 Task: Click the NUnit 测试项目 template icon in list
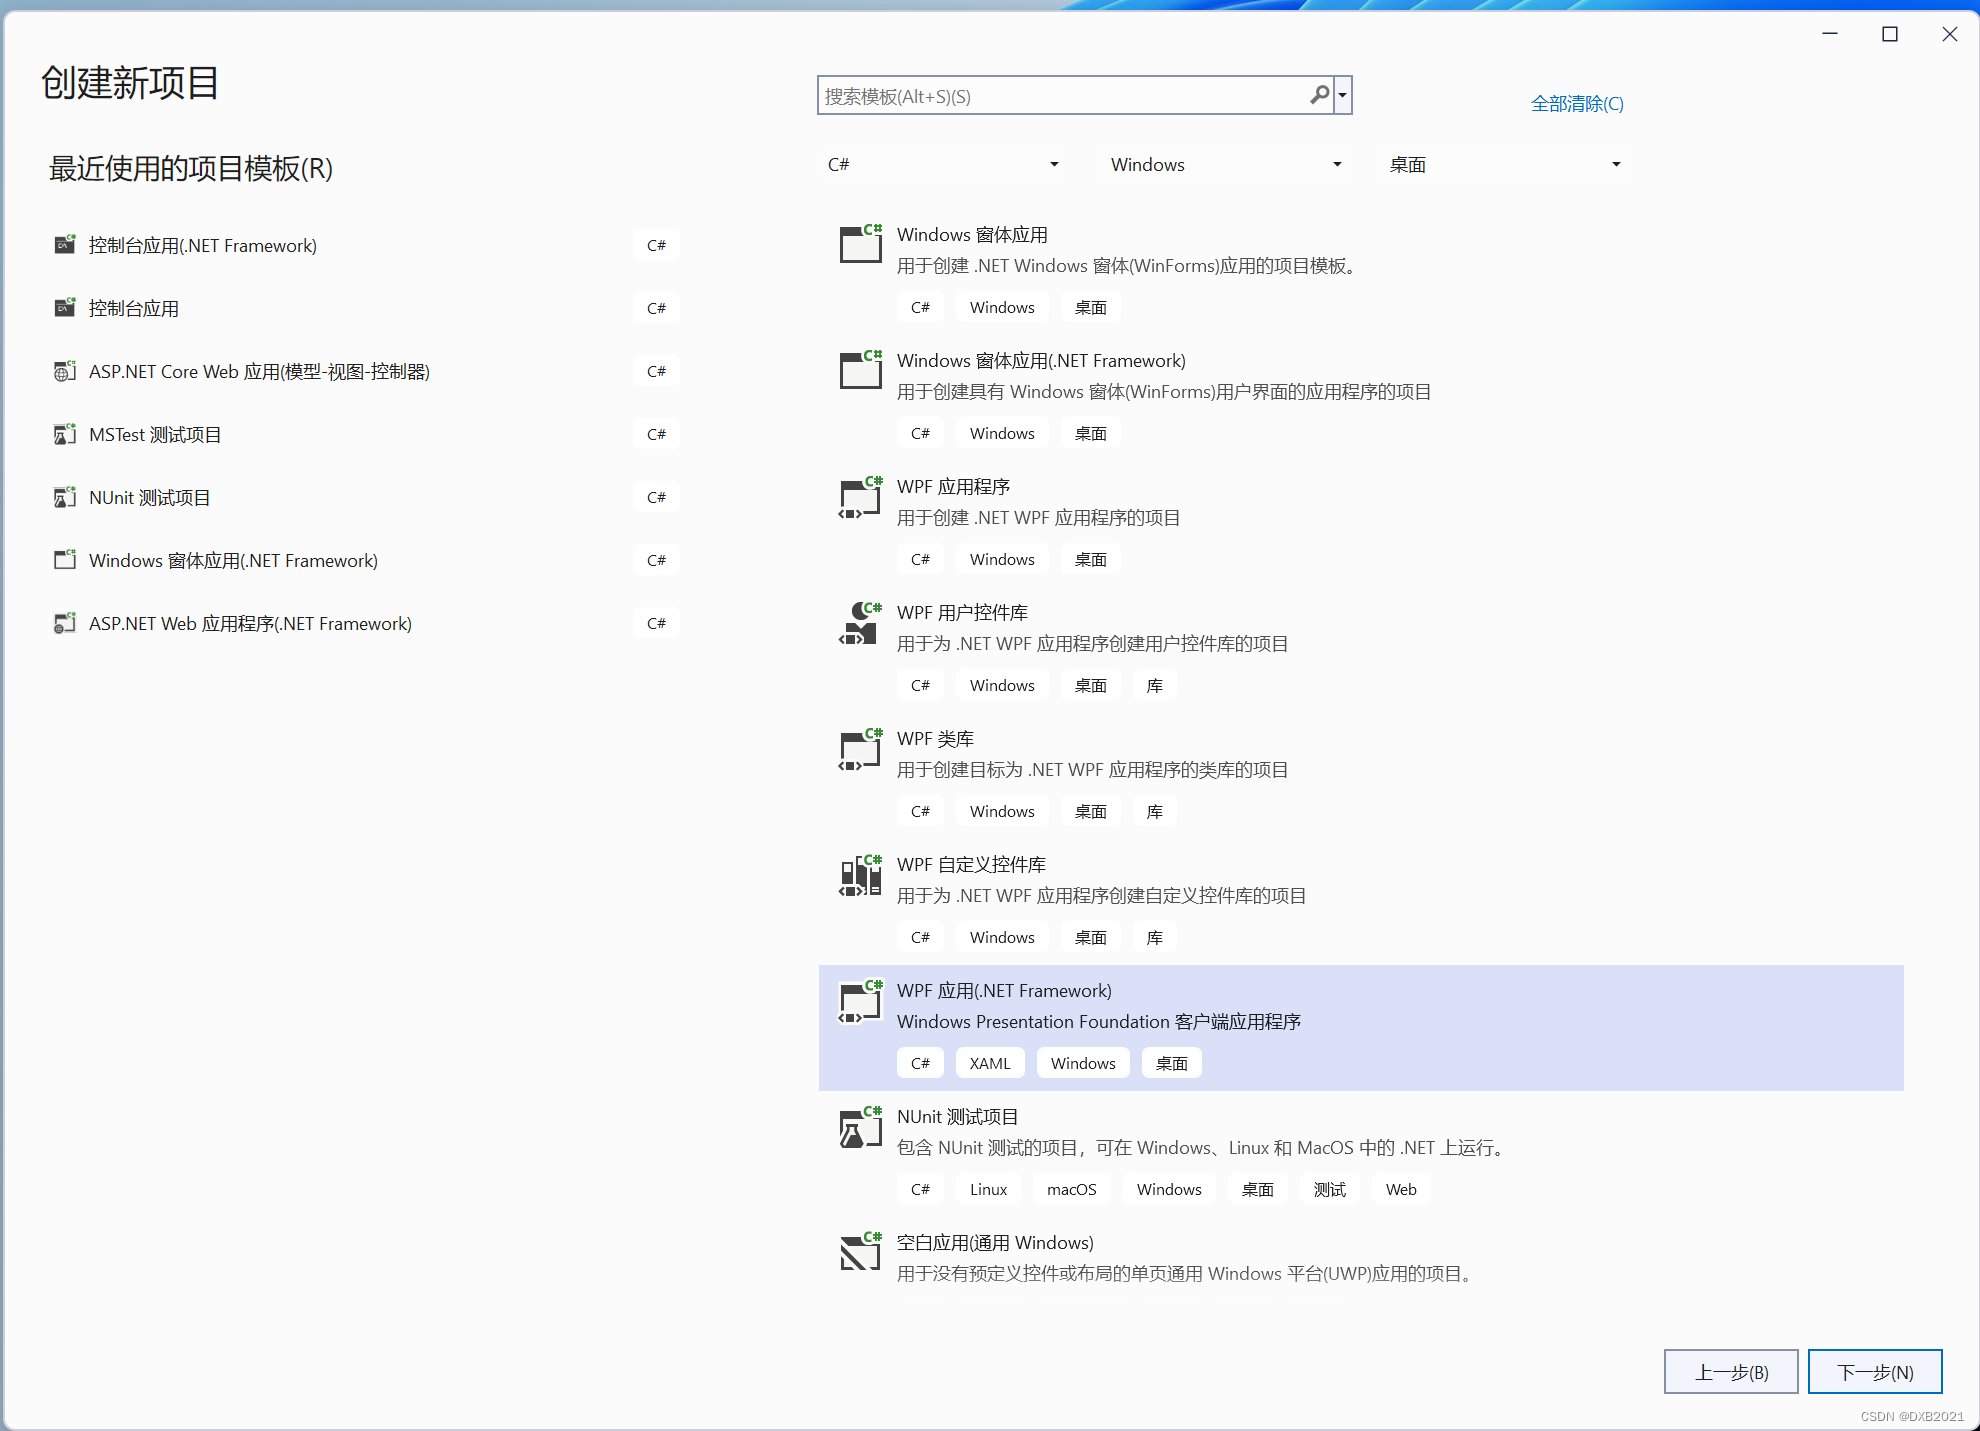(x=861, y=1127)
